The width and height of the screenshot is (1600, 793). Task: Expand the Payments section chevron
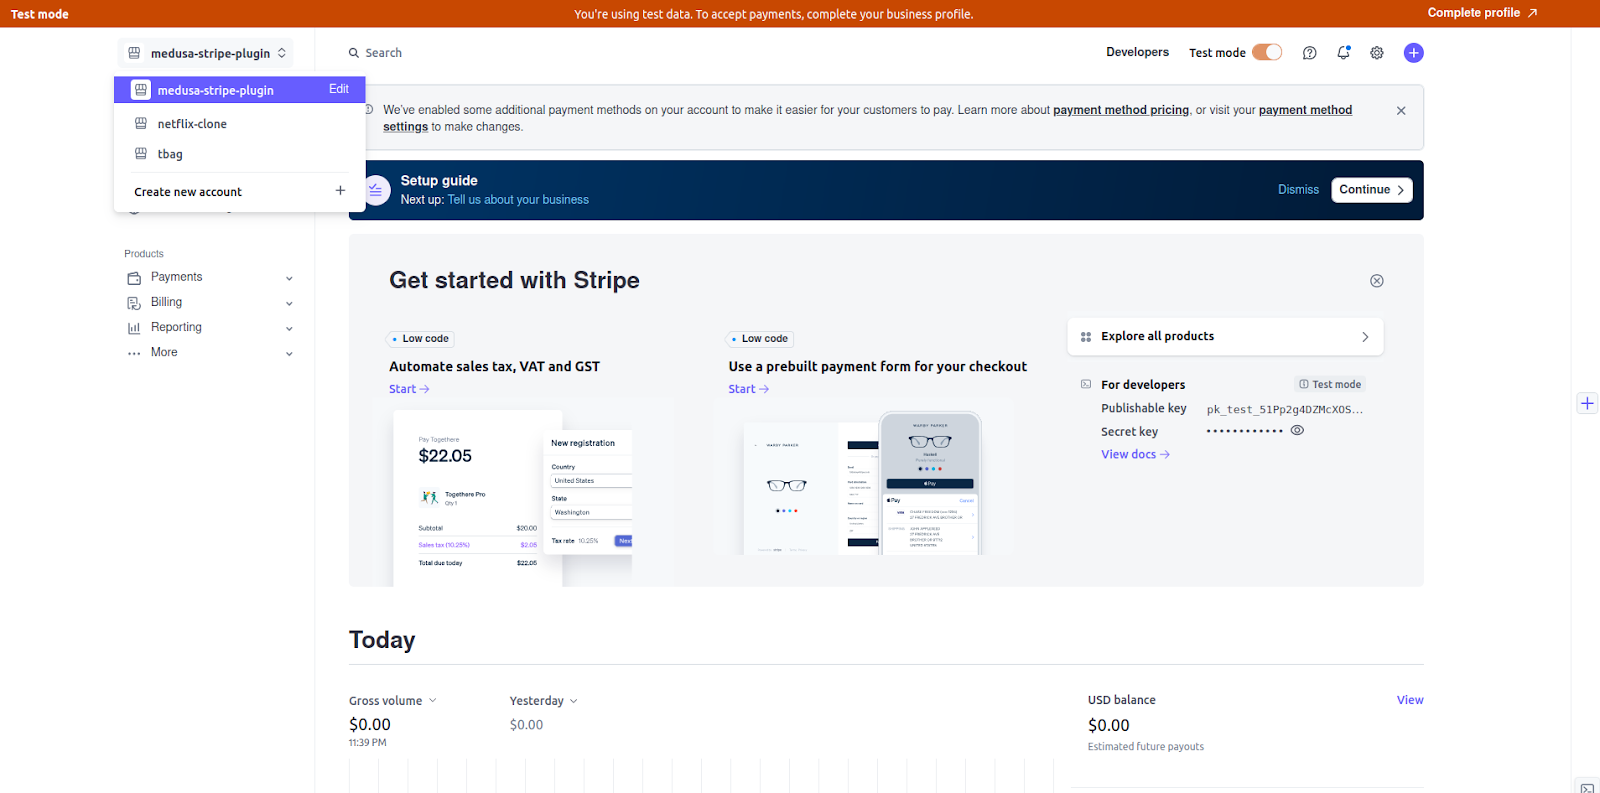[x=289, y=279]
